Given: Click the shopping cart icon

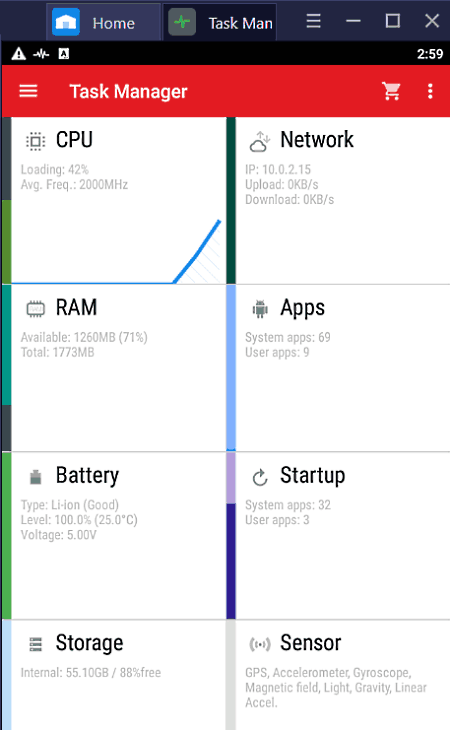Looking at the screenshot, I should click(x=391, y=91).
